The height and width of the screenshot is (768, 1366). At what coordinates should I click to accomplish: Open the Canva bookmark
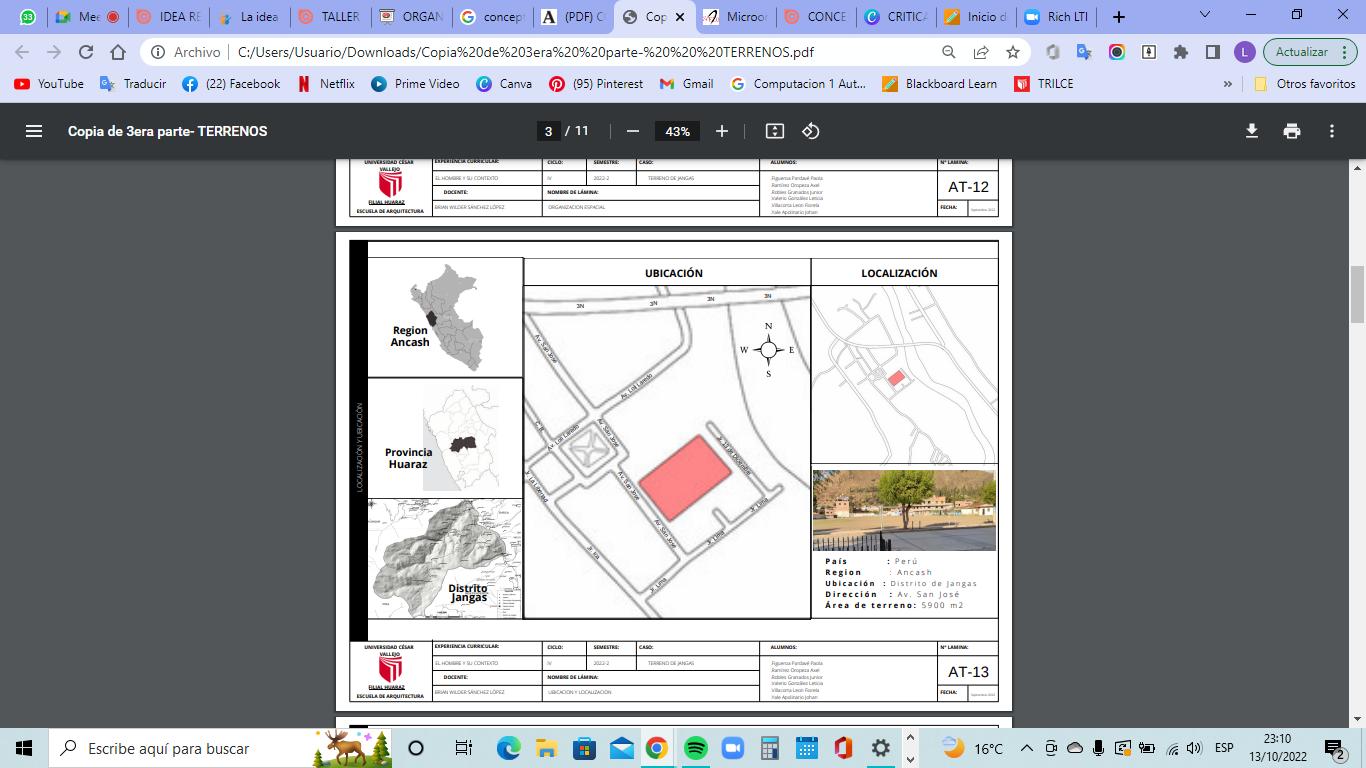pos(504,84)
